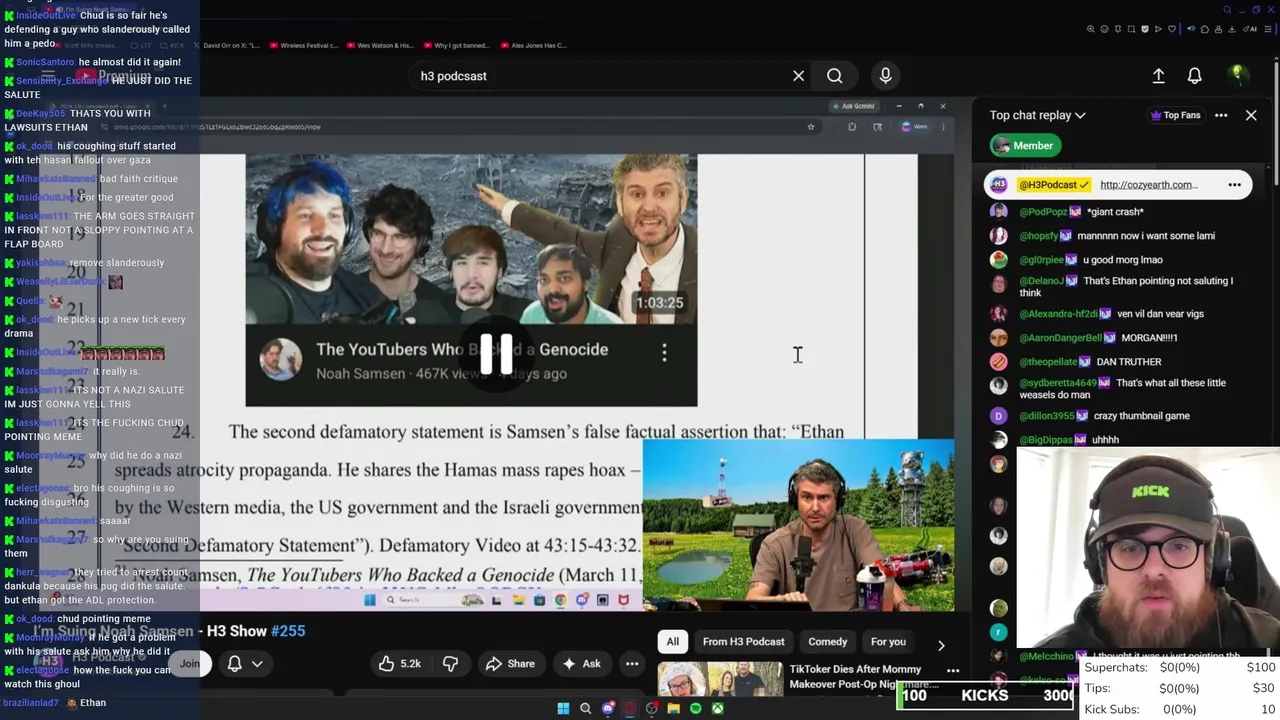Click the KICKS goal progress bar
1280x720 pixels.
[985, 696]
